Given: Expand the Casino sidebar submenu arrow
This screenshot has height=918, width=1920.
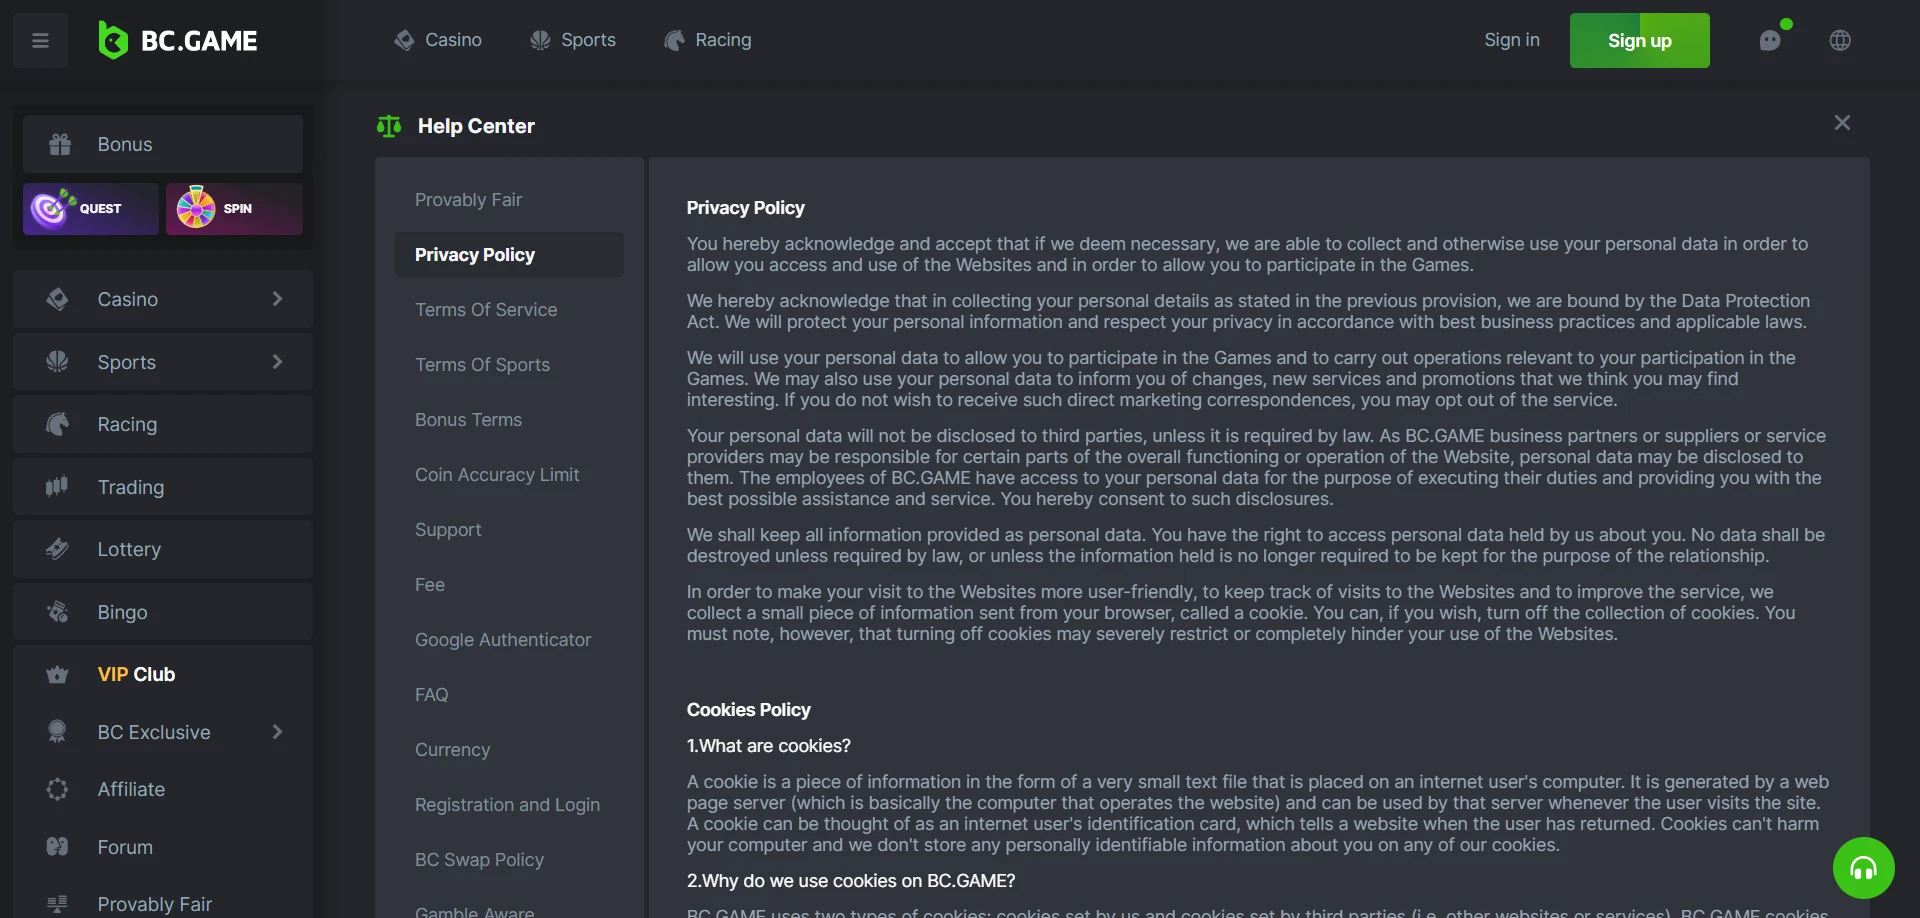Looking at the screenshot, I should tap(277, 299).
